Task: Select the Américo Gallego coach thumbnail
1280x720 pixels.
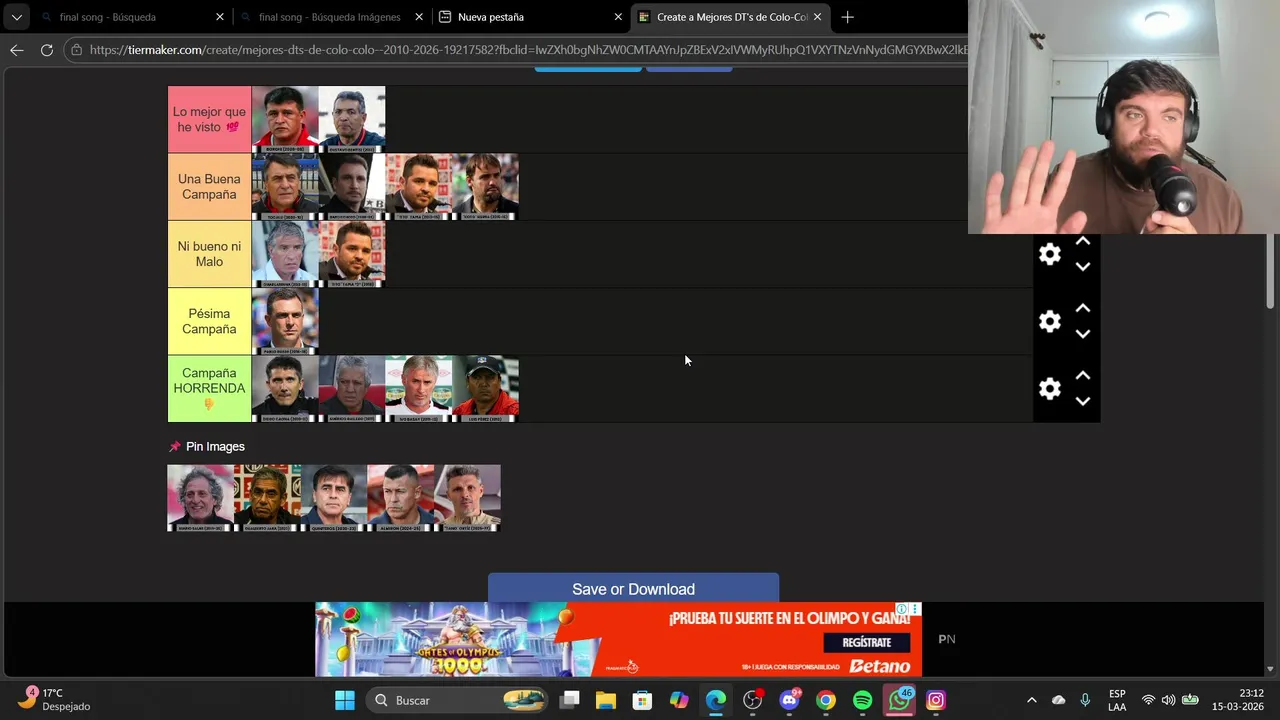Action: click(x=352, y=389)
